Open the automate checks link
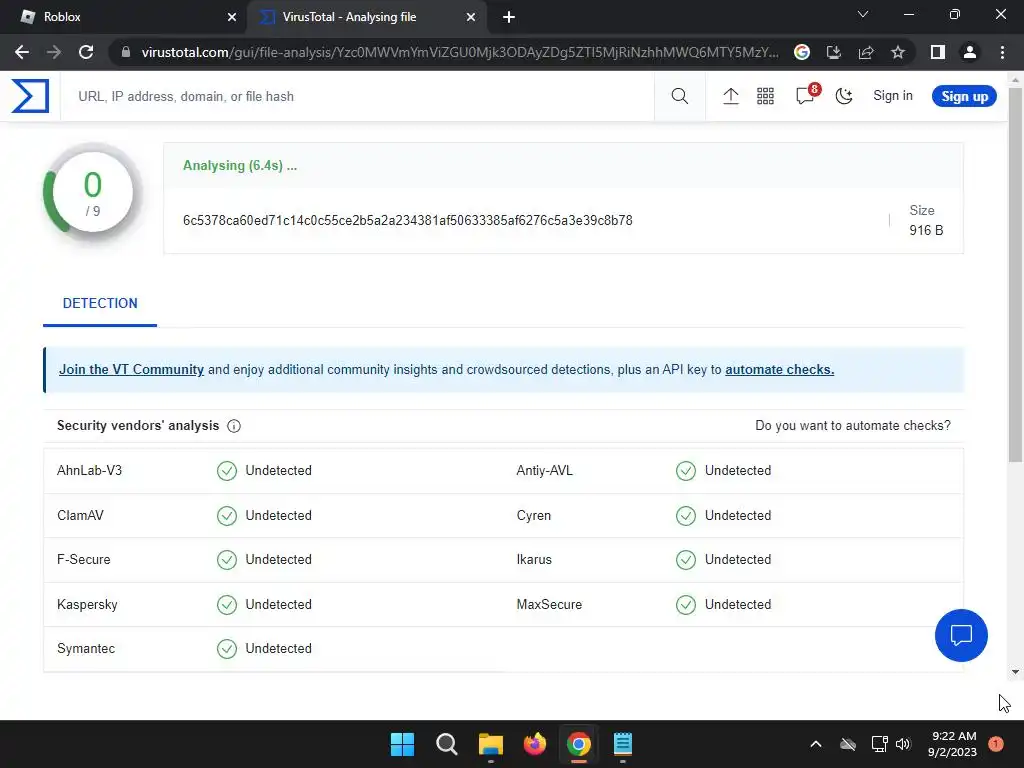 point(779,370)
